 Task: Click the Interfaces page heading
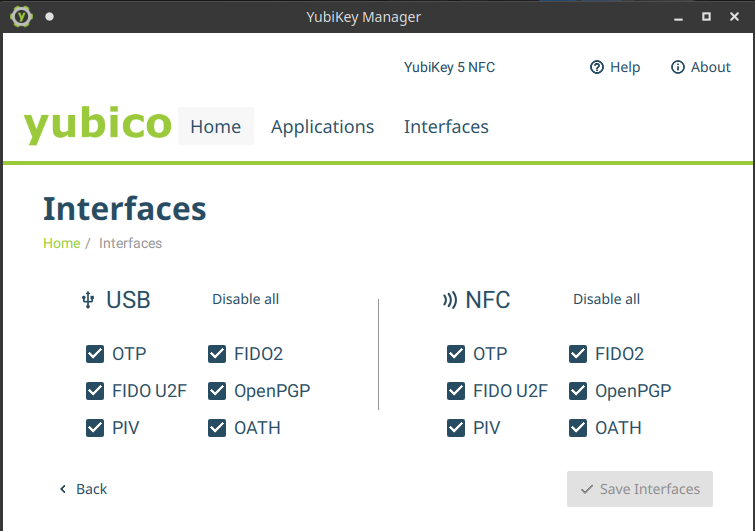(125, 209)
